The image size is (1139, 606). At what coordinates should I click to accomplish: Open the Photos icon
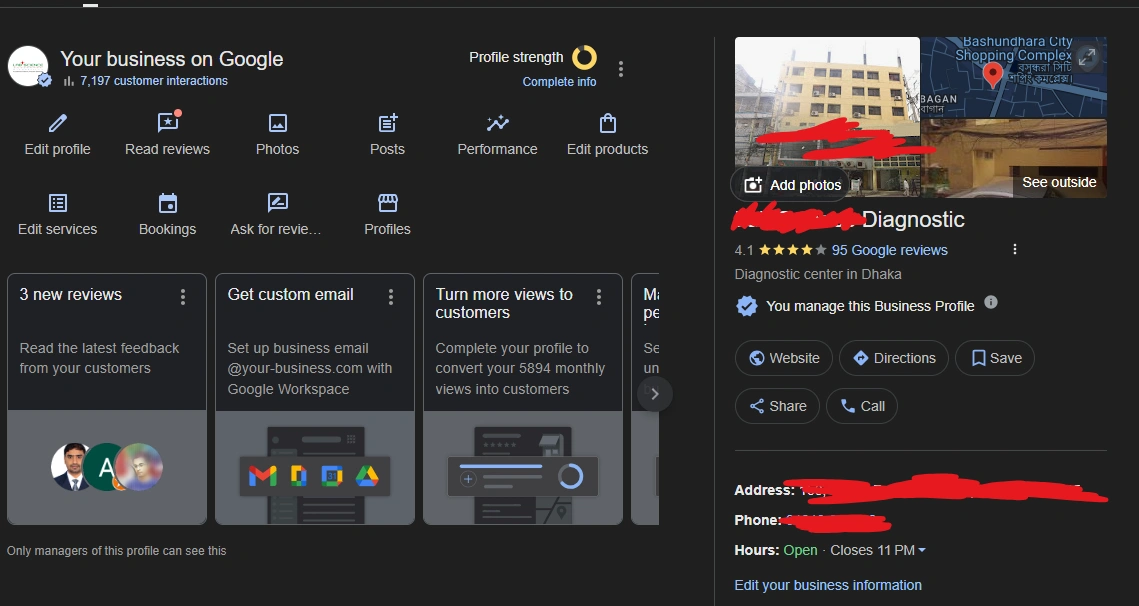click(x=277, y=123)
